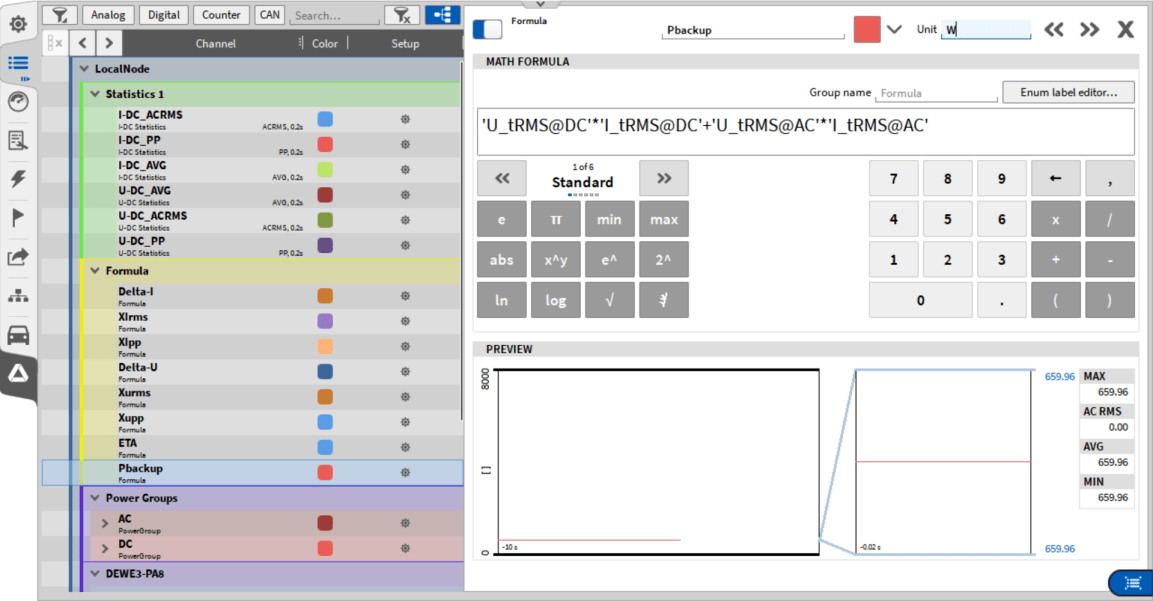Click the blue color swatch of I-DC_ACRMS
Screen dimensions: 1153x601
coord(325,119)
